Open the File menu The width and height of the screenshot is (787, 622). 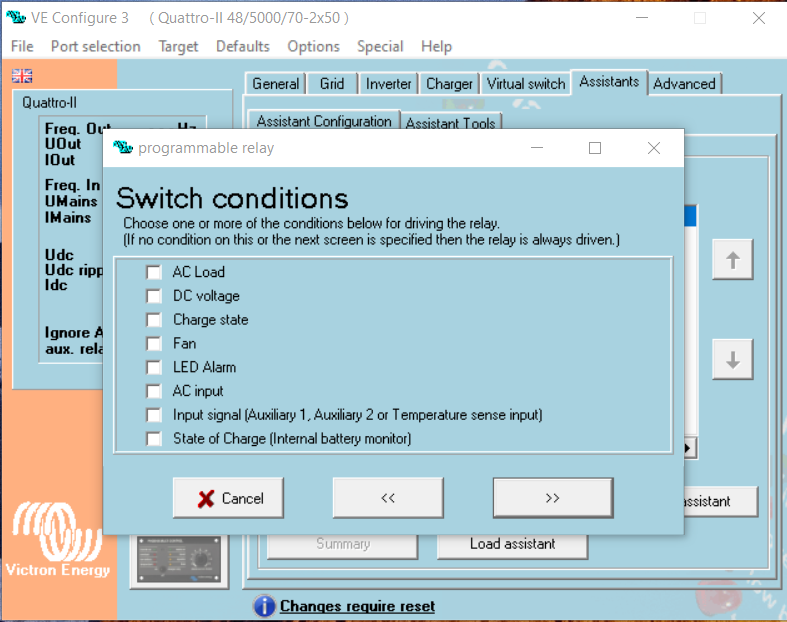coord(22,46)
